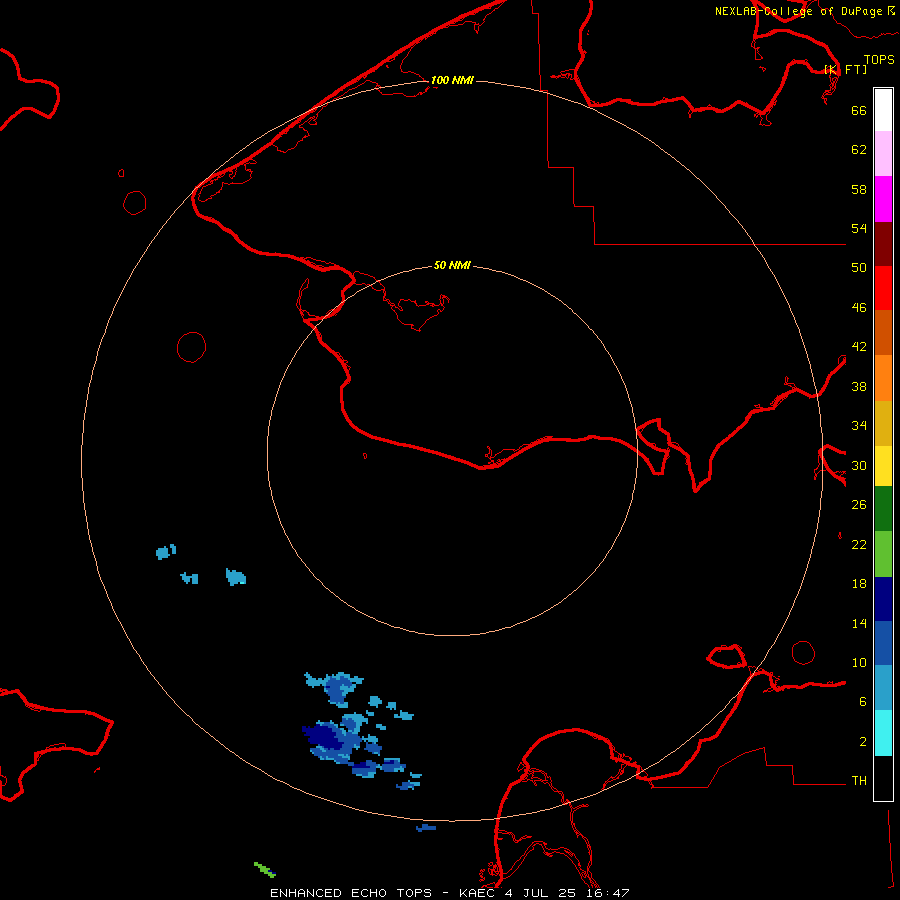900x900 pixels.
Task: Click the '66' legend value
Action: 859,110
